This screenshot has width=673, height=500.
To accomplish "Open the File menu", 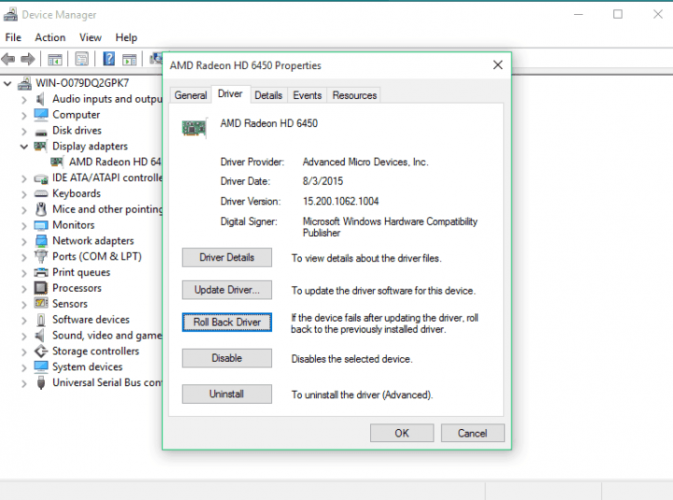I will click(13, 38).
